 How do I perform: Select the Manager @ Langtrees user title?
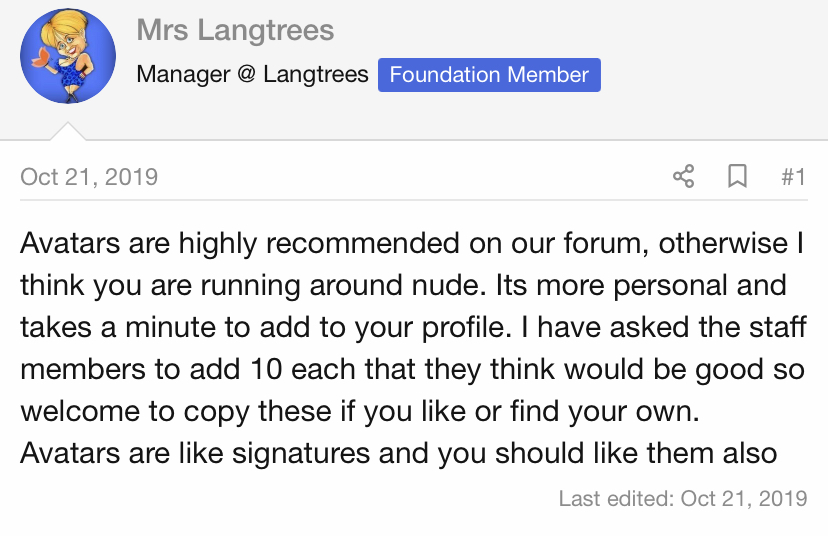click(x=252, y=74)
